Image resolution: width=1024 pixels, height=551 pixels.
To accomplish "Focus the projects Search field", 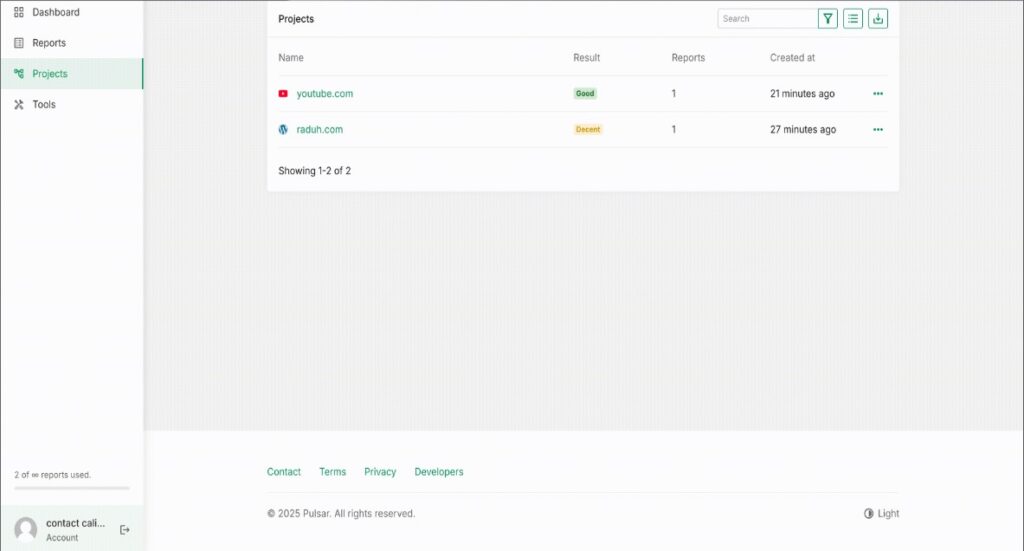I will (x=767, y=19).
